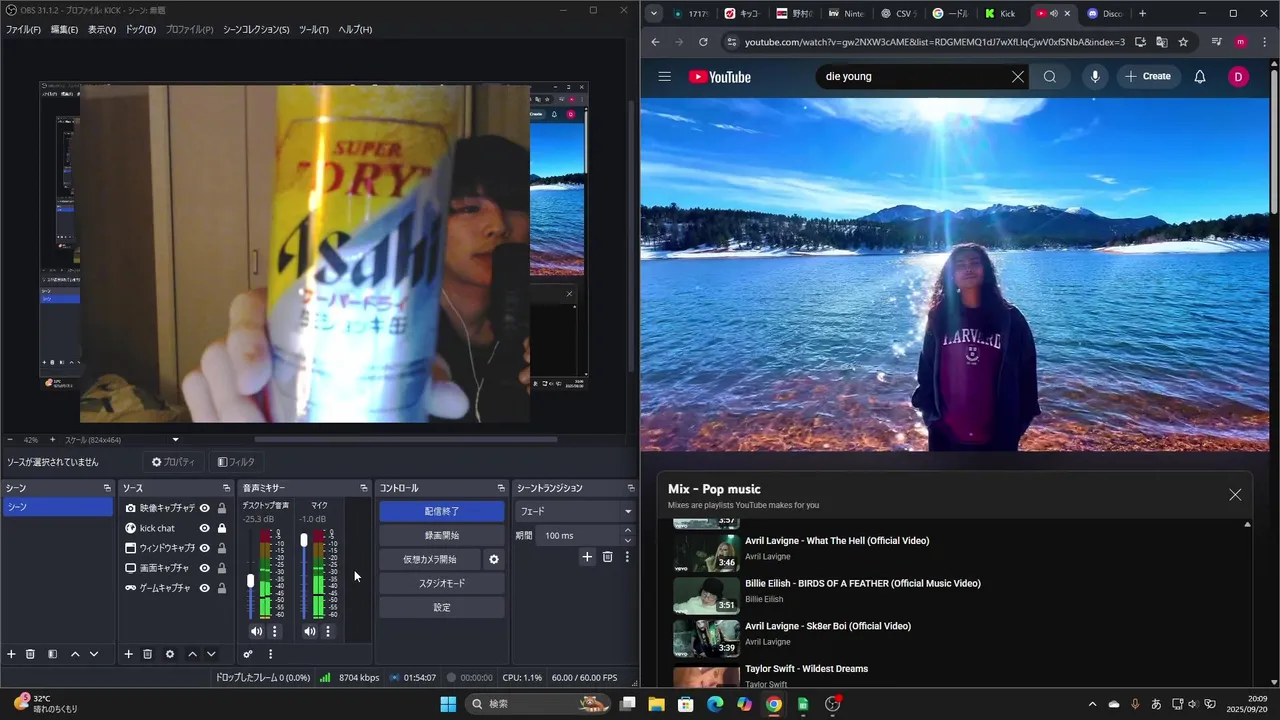
Task: Open audio mixer panel three-dot menu
Action: [270, 654]
